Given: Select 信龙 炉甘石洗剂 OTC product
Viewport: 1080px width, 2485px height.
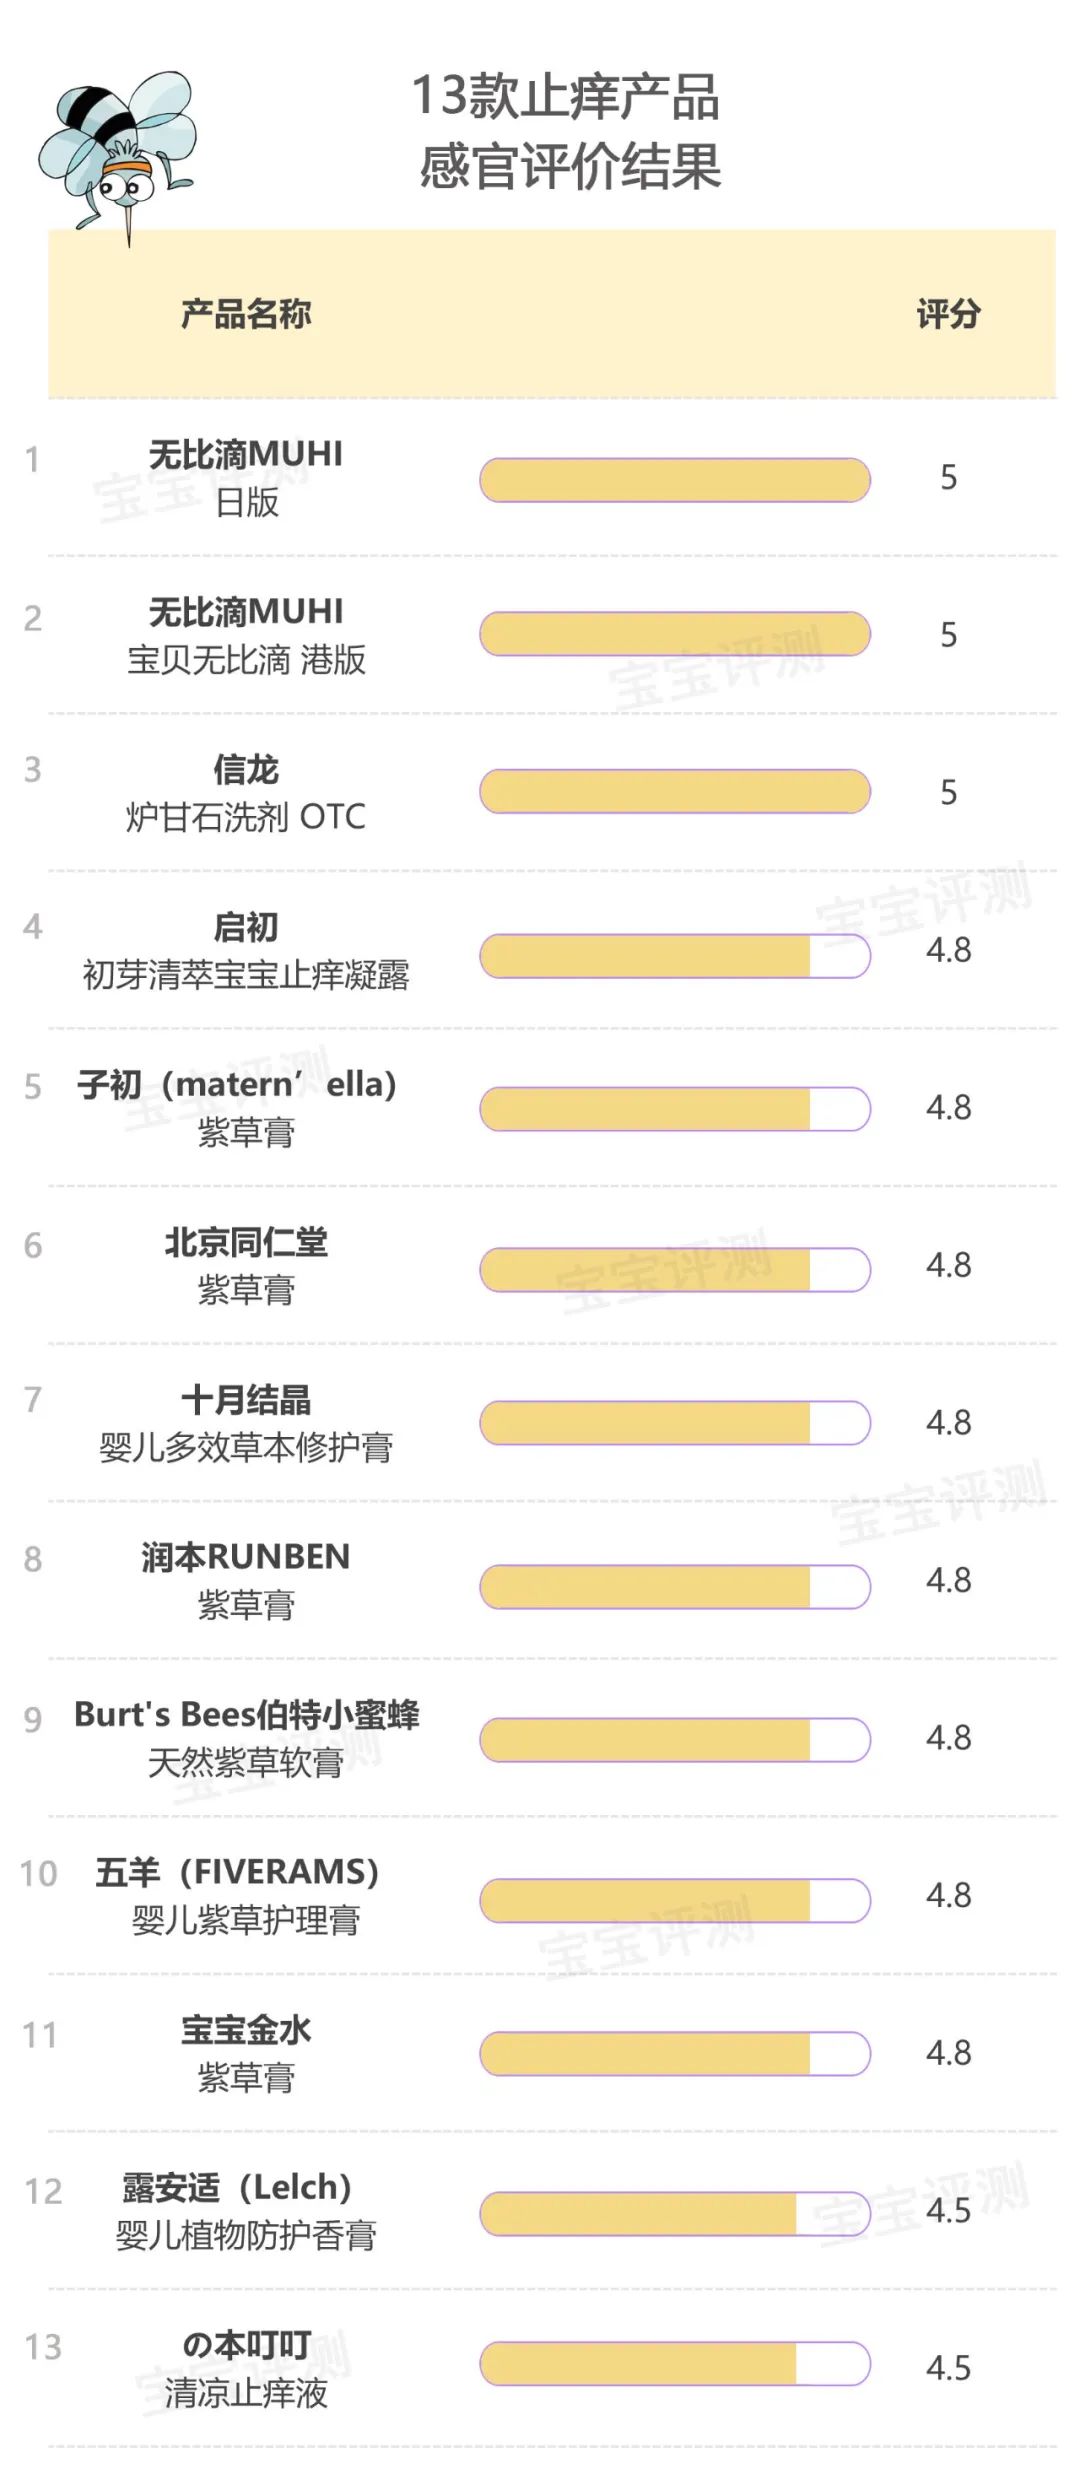Looking at the screenshot, I should 246,792.
